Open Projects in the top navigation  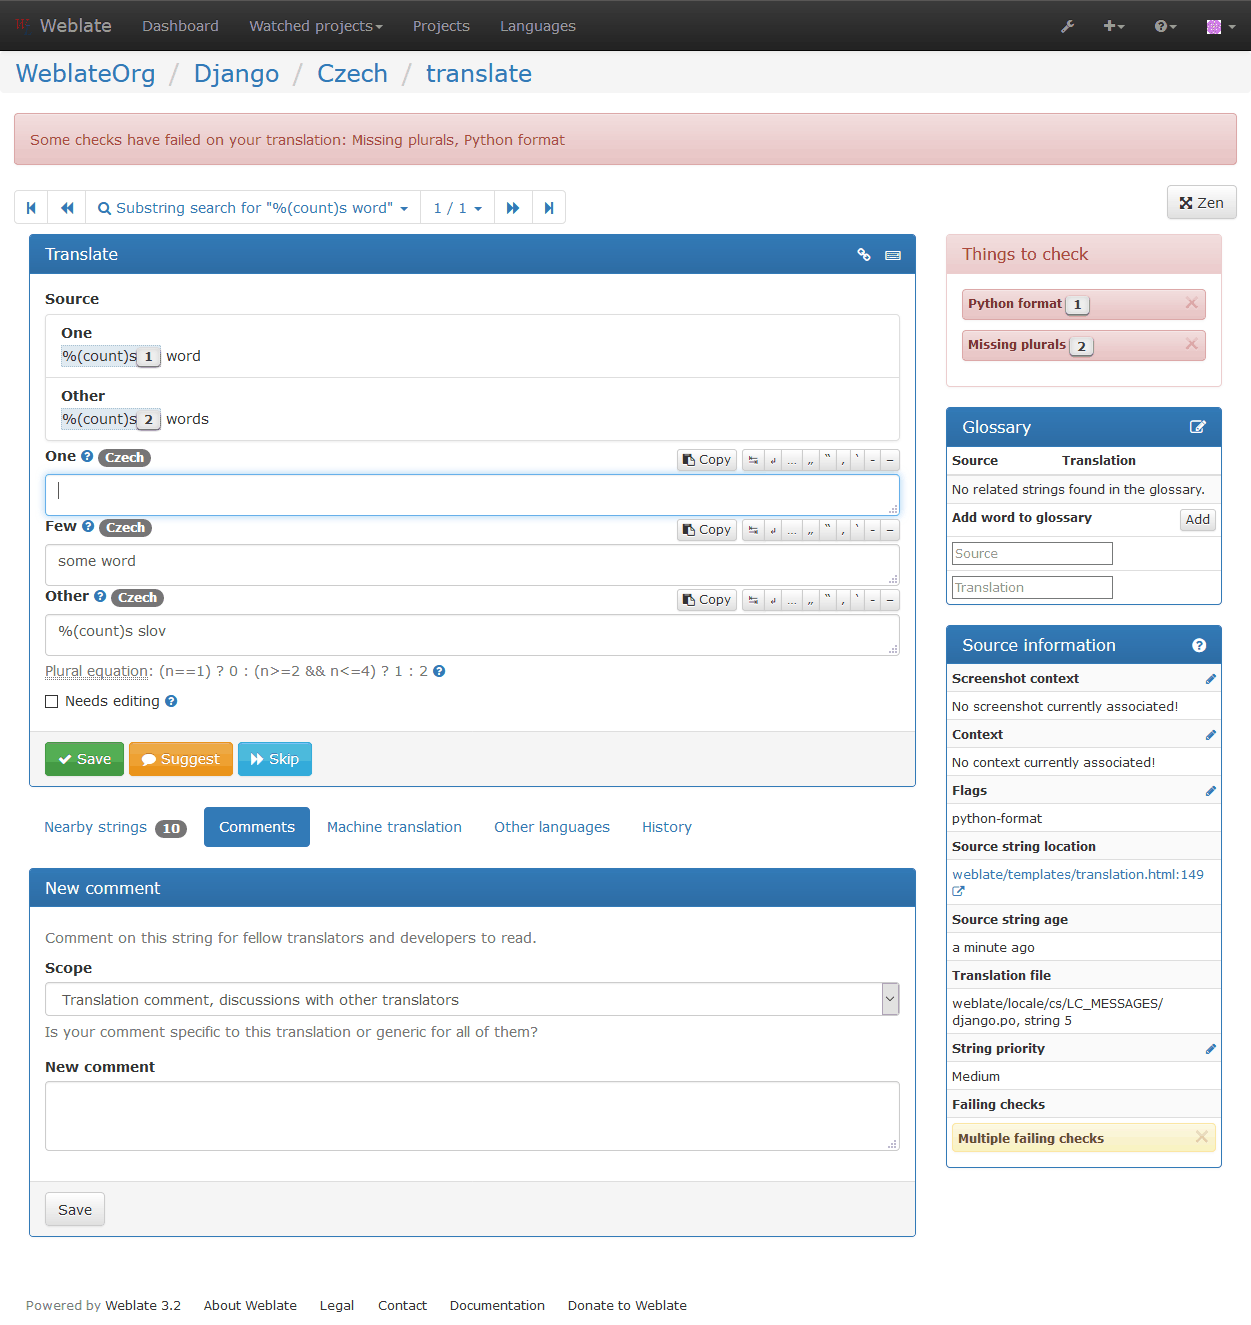[x=441, y=26]
